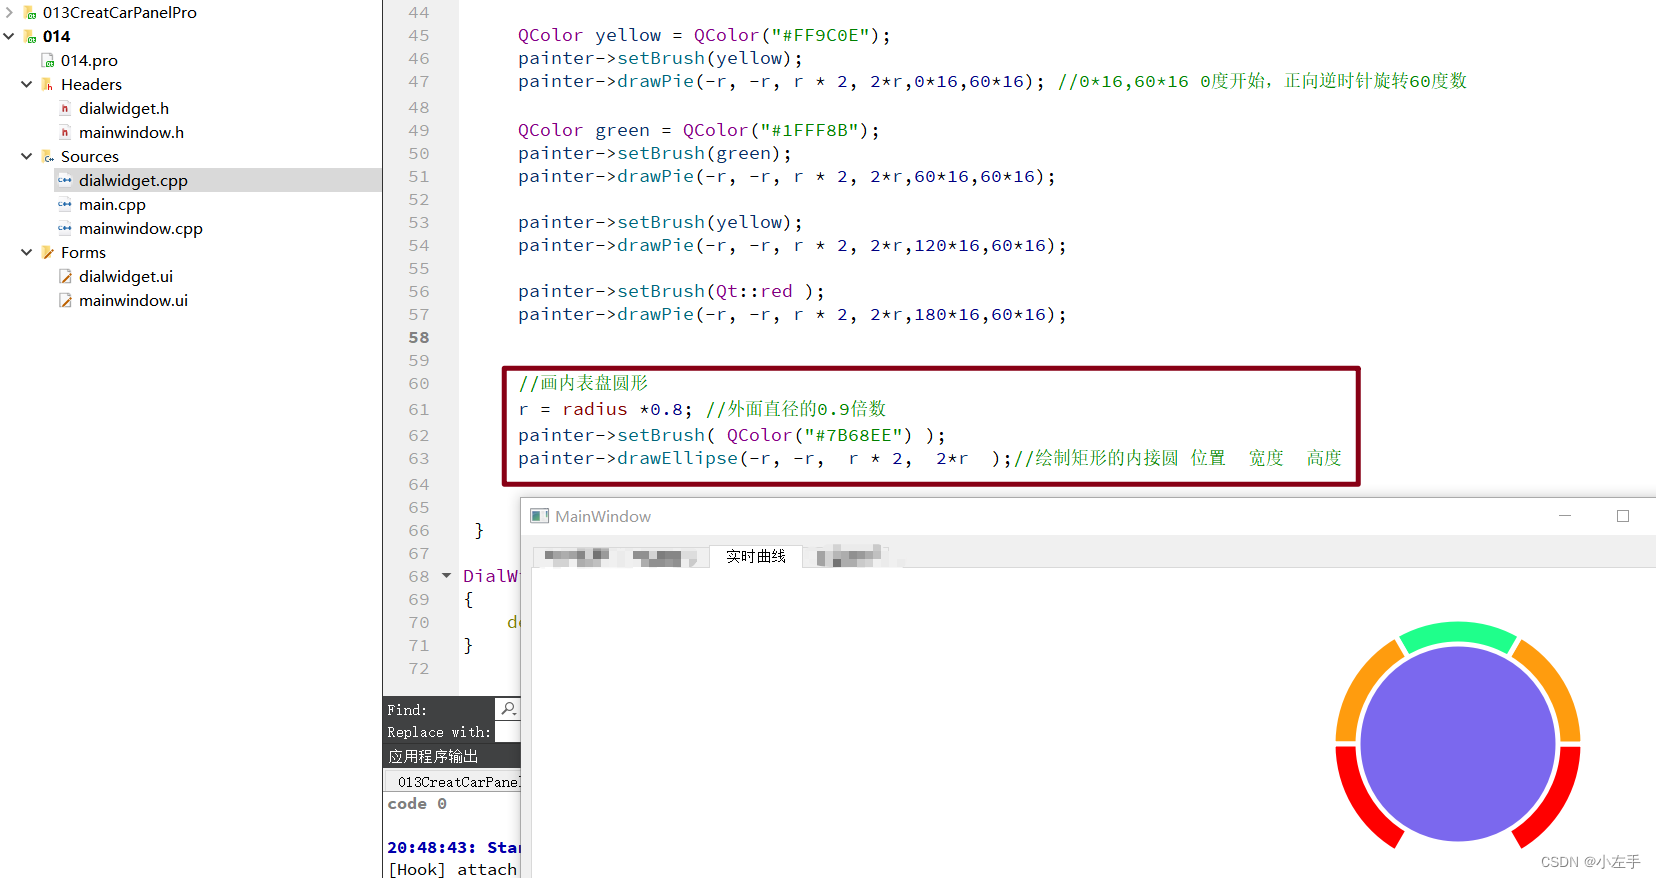
Task: Click the purple inner dial circle
Action: [1458, 743]
